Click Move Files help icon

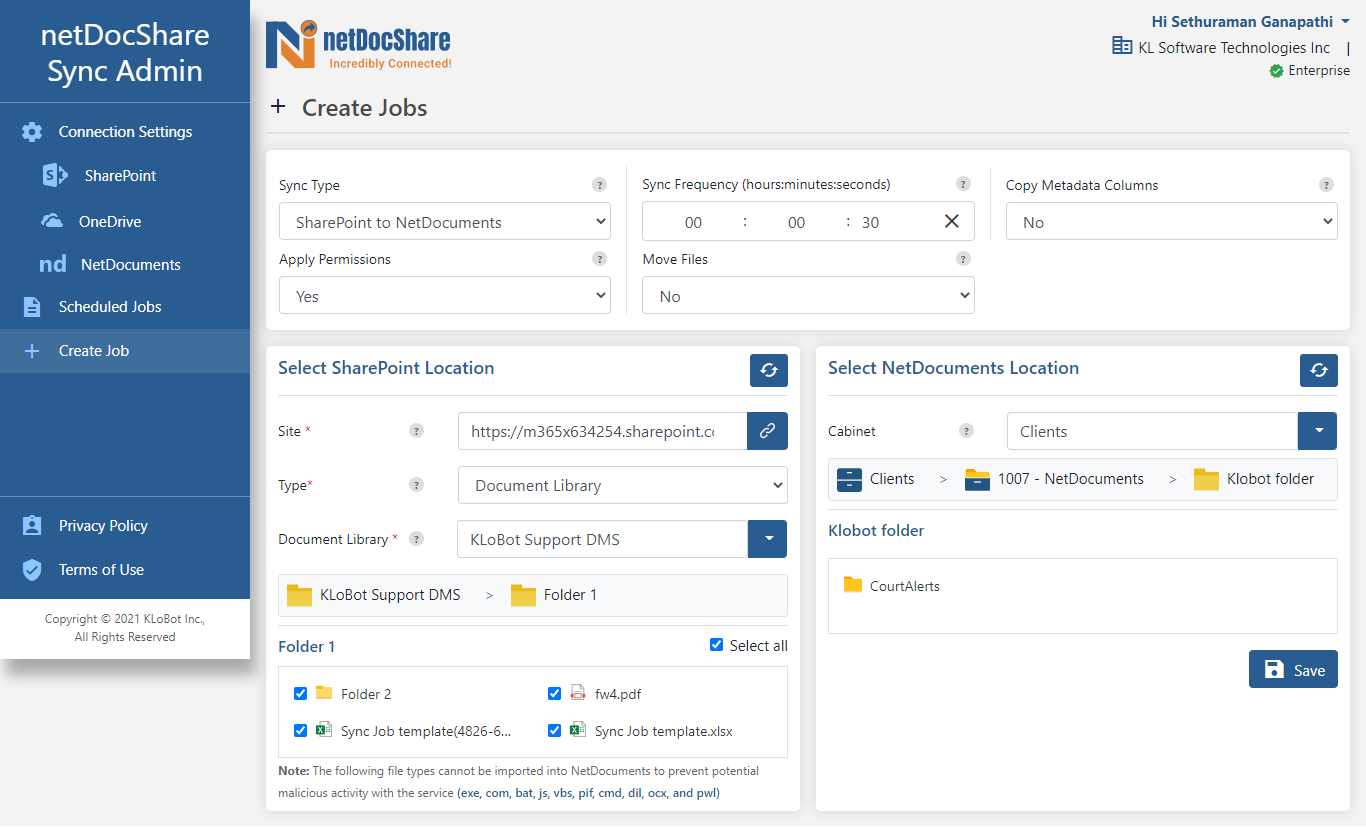point(963,259)
